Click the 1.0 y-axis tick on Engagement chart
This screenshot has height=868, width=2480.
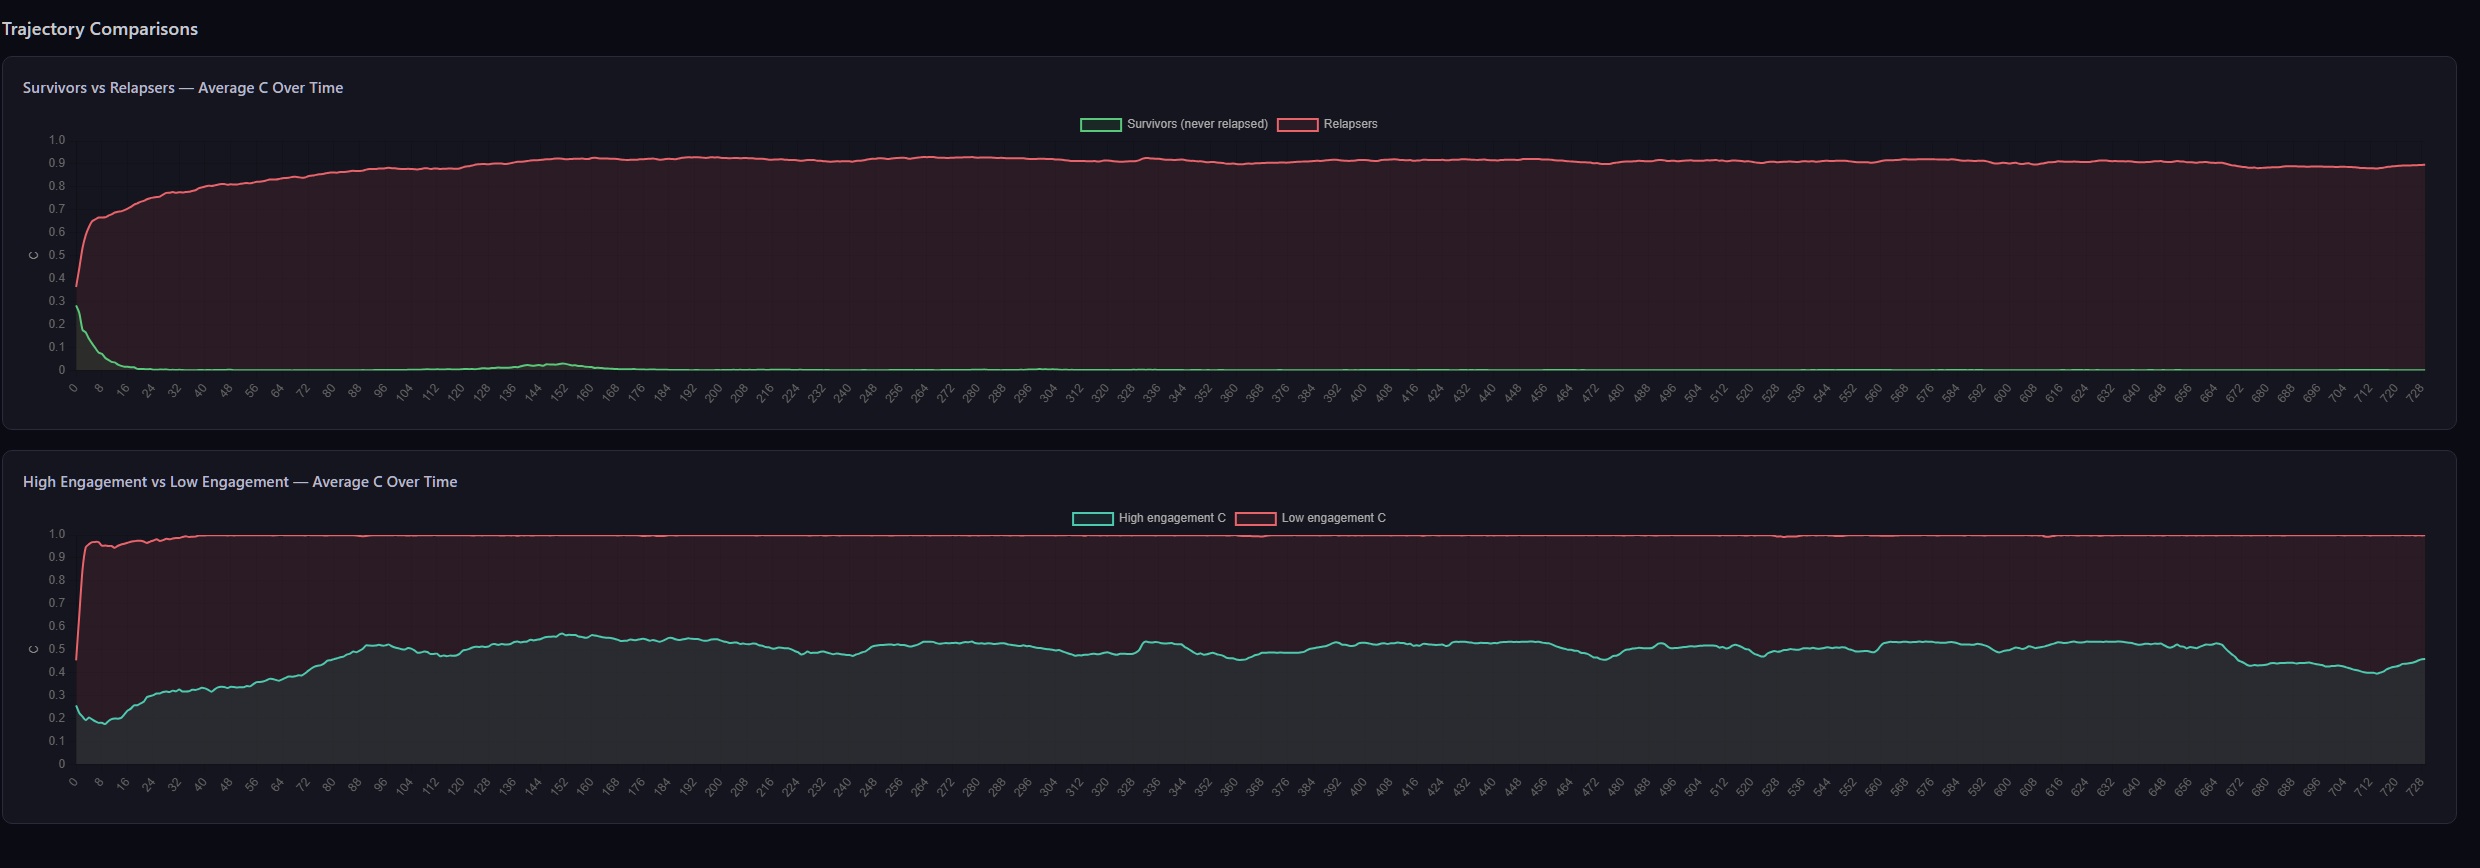click(56, 534)
